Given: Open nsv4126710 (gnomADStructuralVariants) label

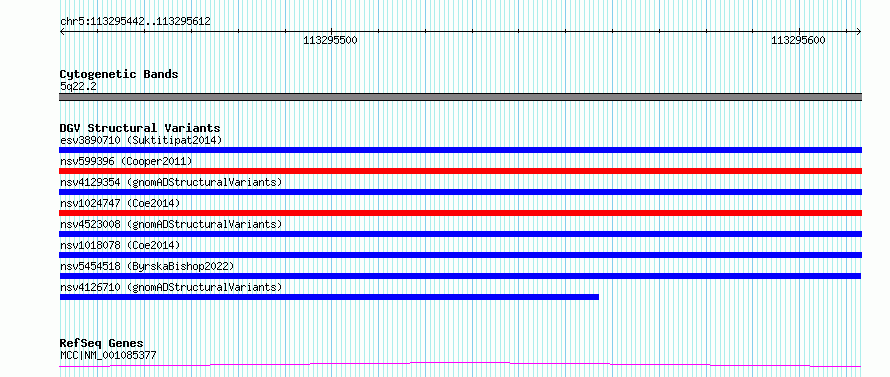Looking at the screenshot, I should (x=171, y=287).
